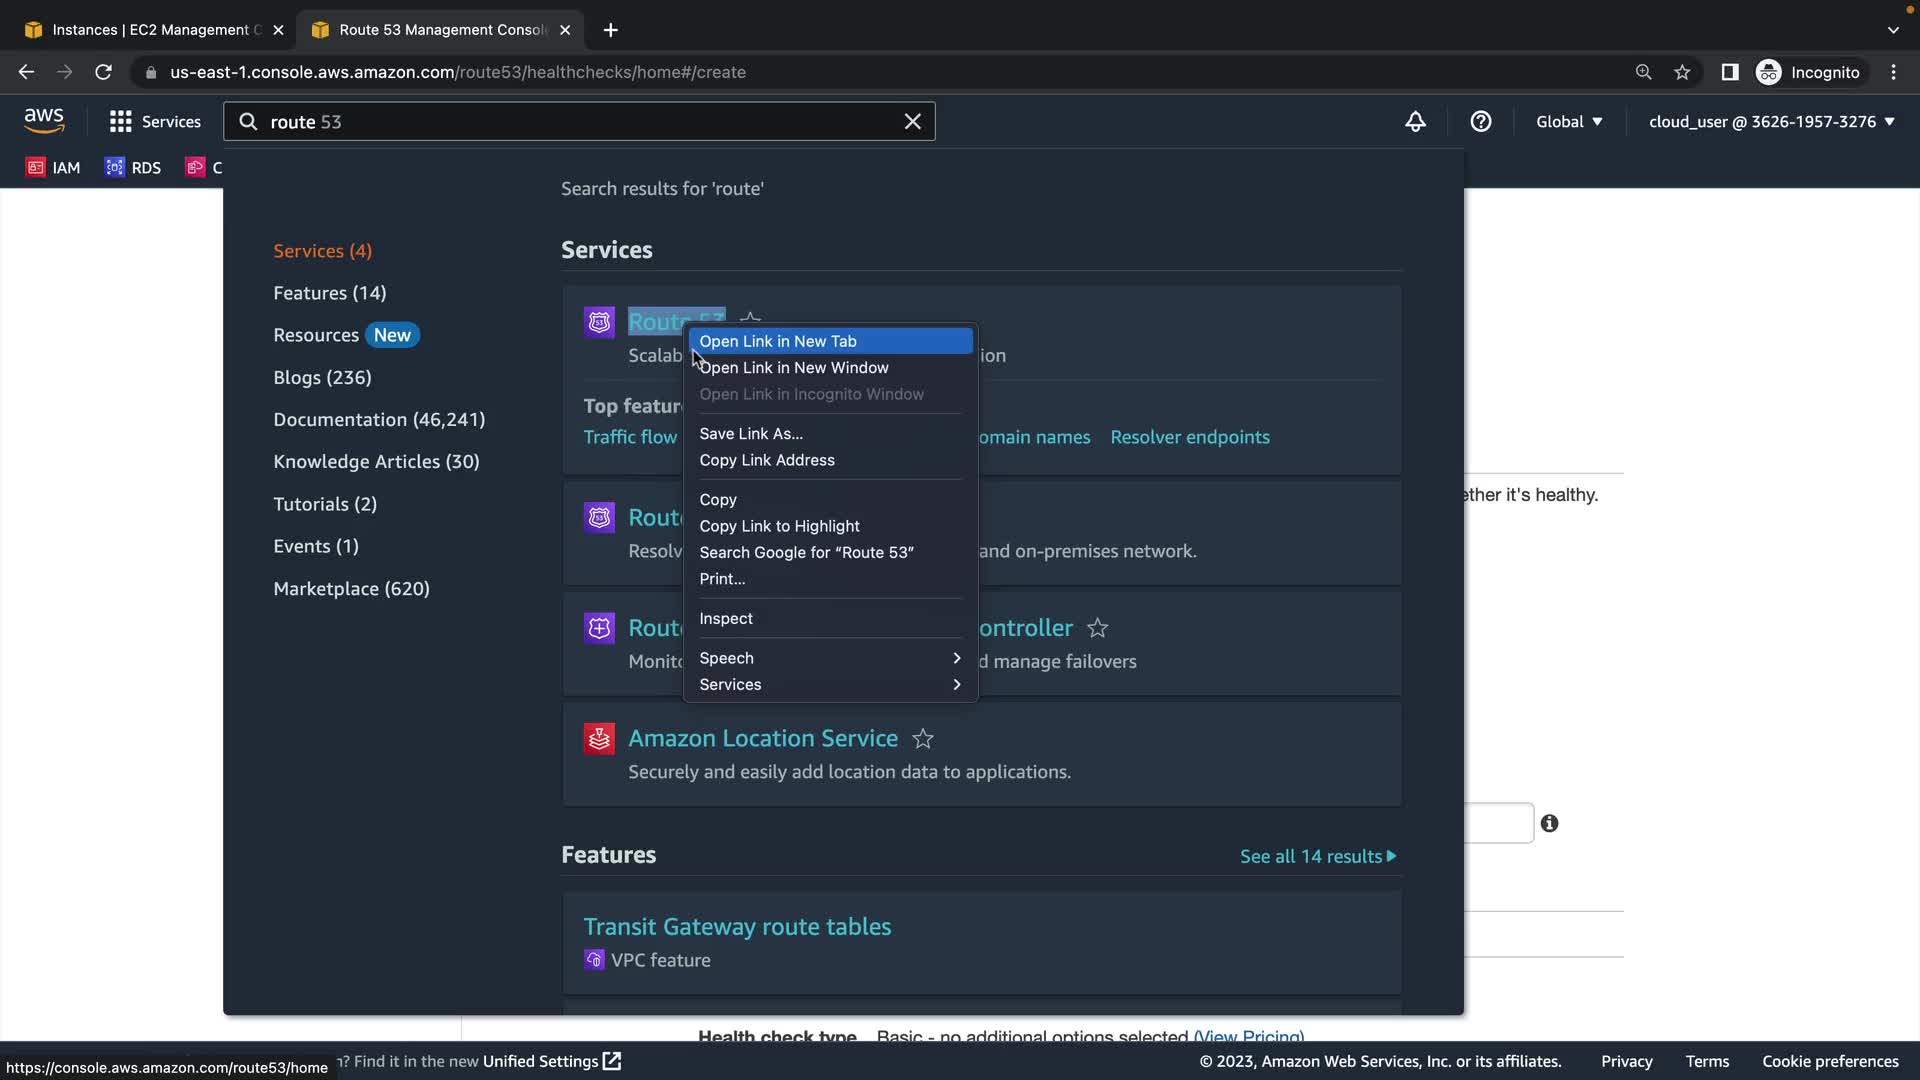Open the help question mark icon
This screenshot has height=1080, width=1920.
[1480, 121]
